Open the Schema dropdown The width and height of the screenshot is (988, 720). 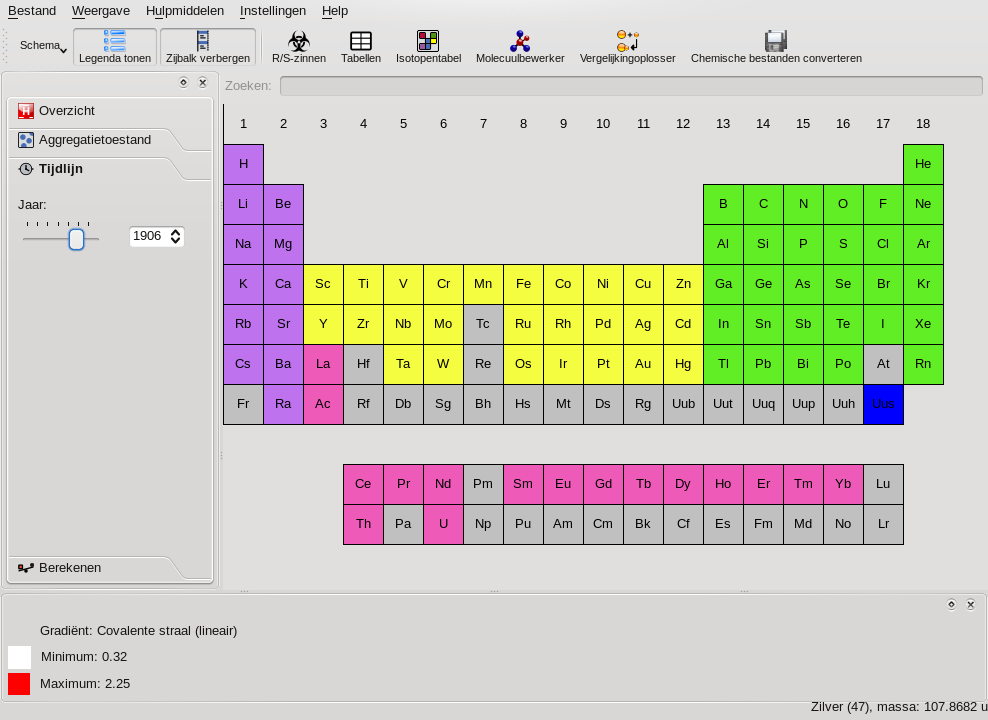click(x=43, y=45)
